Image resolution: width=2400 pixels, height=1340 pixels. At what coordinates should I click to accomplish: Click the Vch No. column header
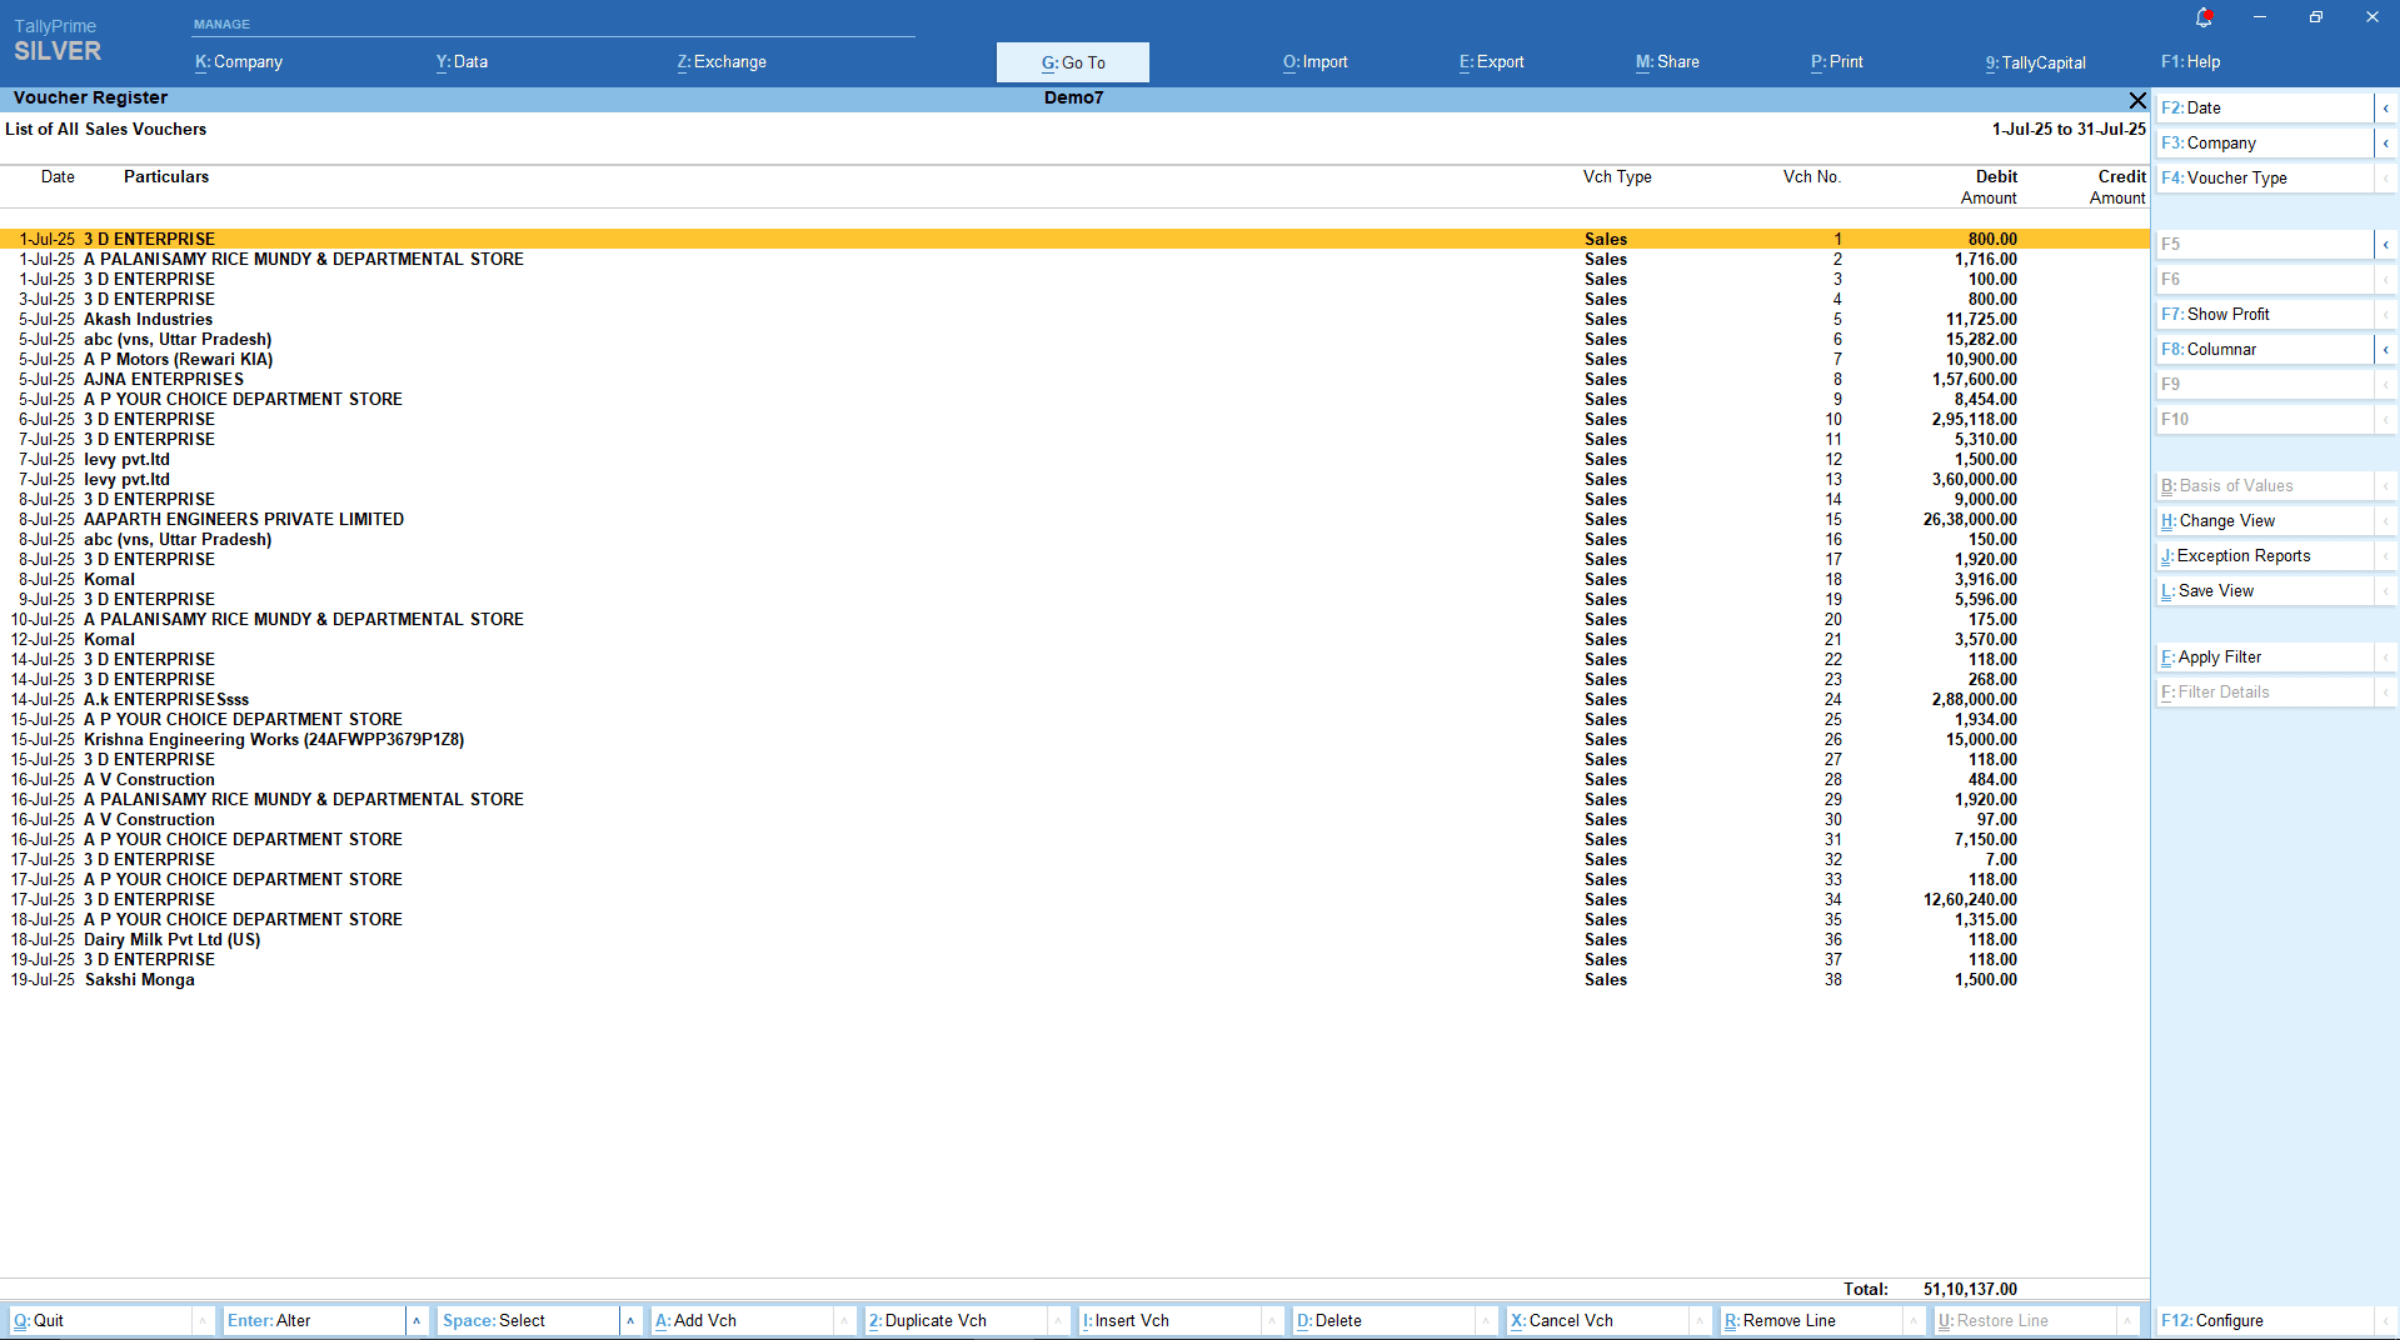[x=1811, y=177]
